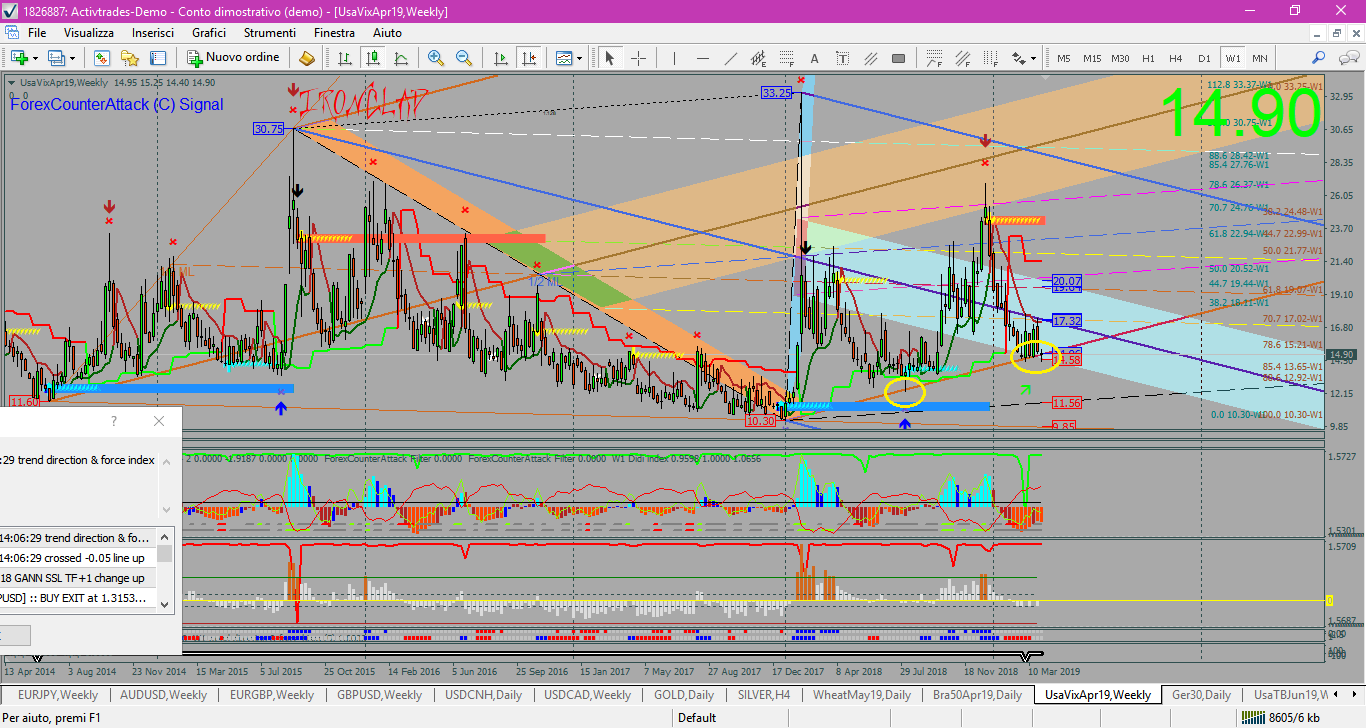Open the Finestra menu
The width and height of the screenshot is (1366, 728).
point(334,33)
